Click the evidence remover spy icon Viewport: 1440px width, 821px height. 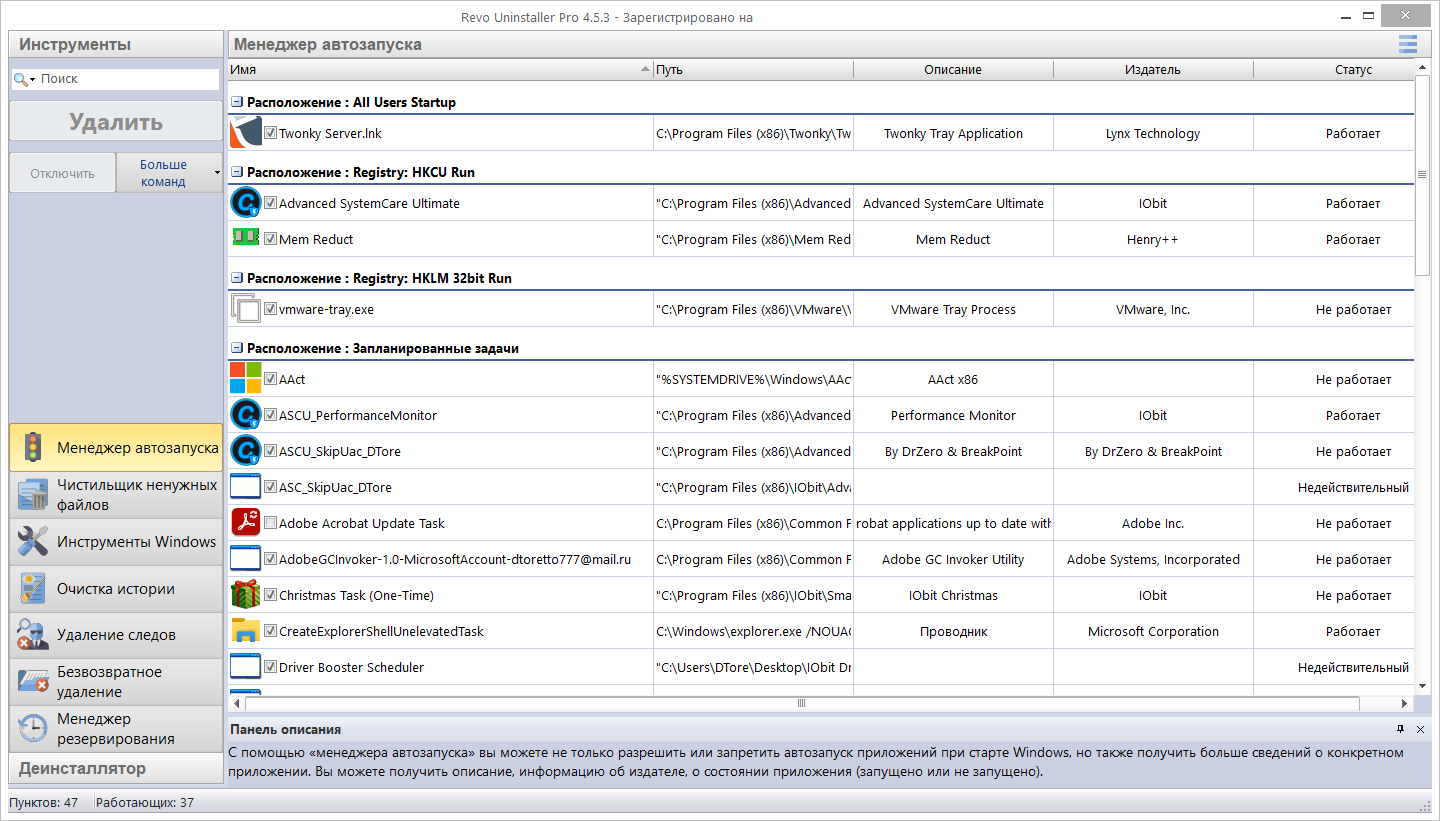[33, 635]
